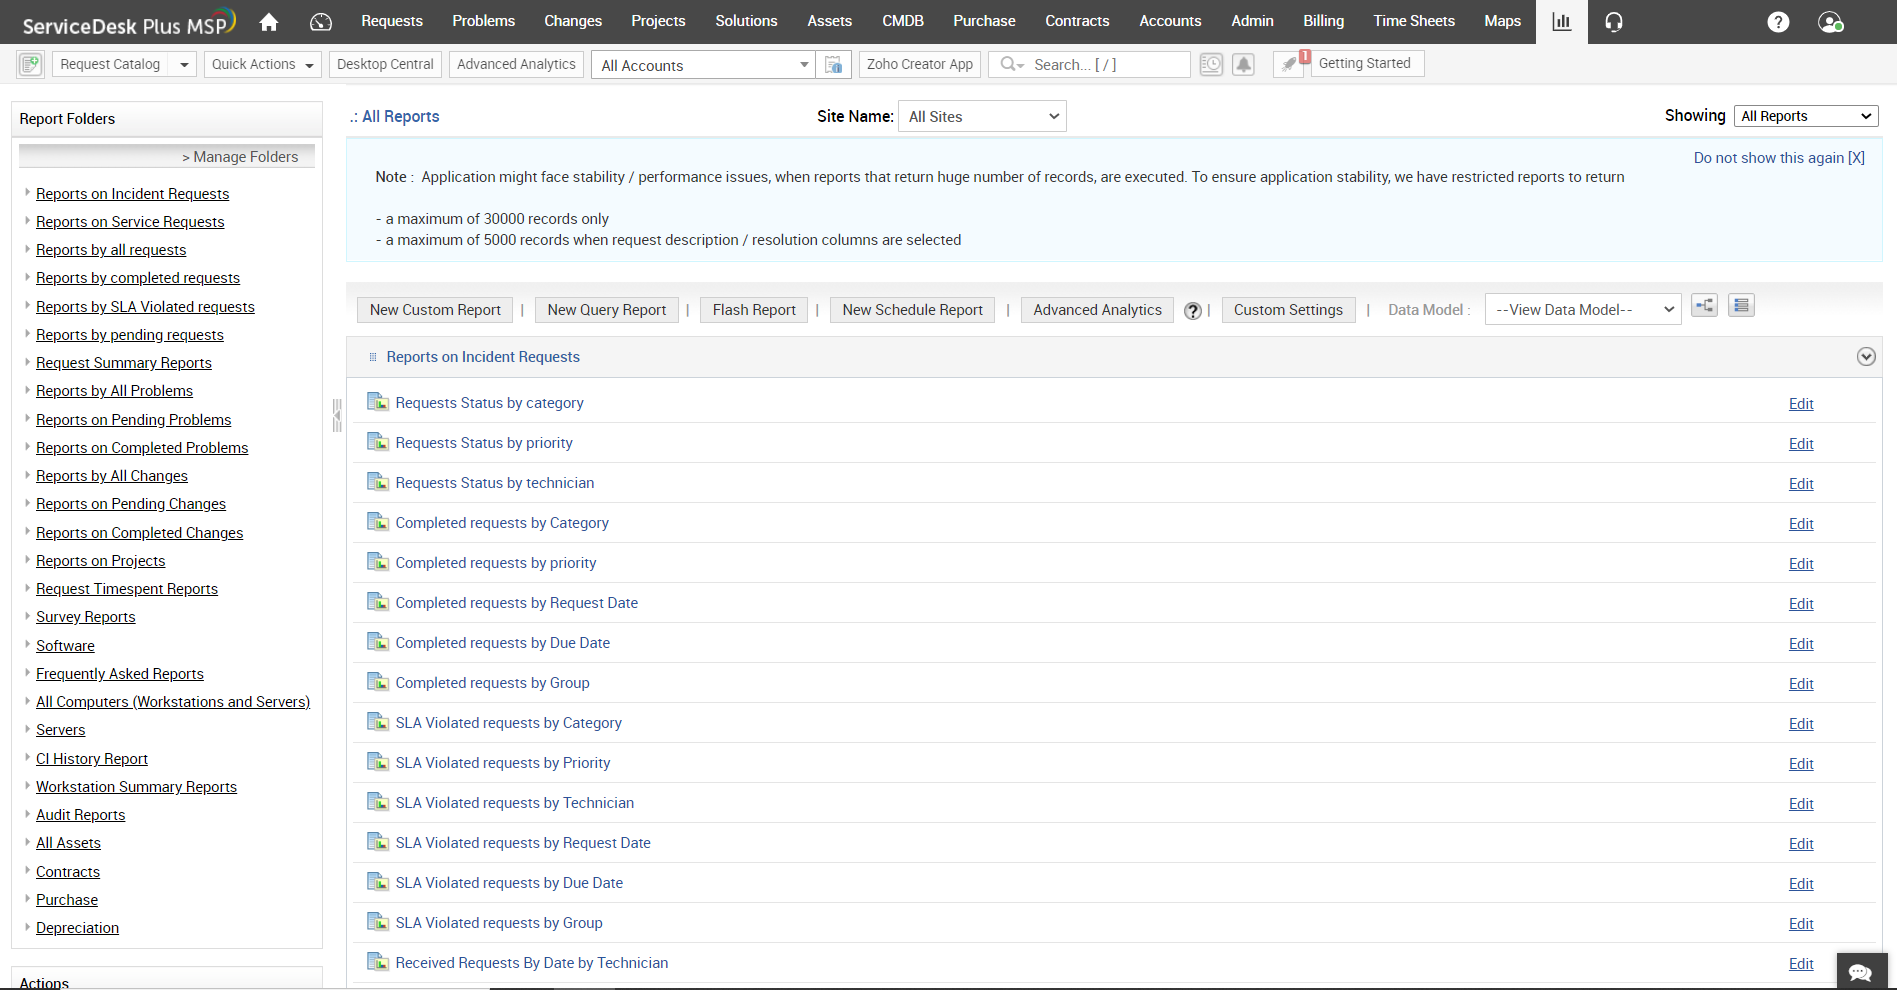Screen dimensions: 1897x990
Task: Click the rocket What's New icon
Action: tap(1288, 63)
